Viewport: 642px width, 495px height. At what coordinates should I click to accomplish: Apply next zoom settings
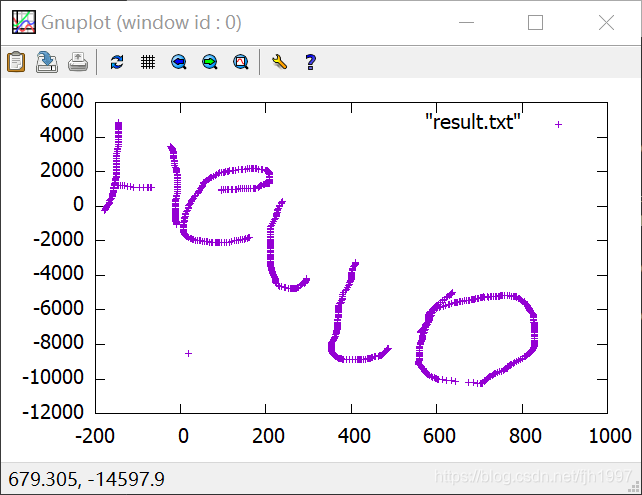point(210,62)
